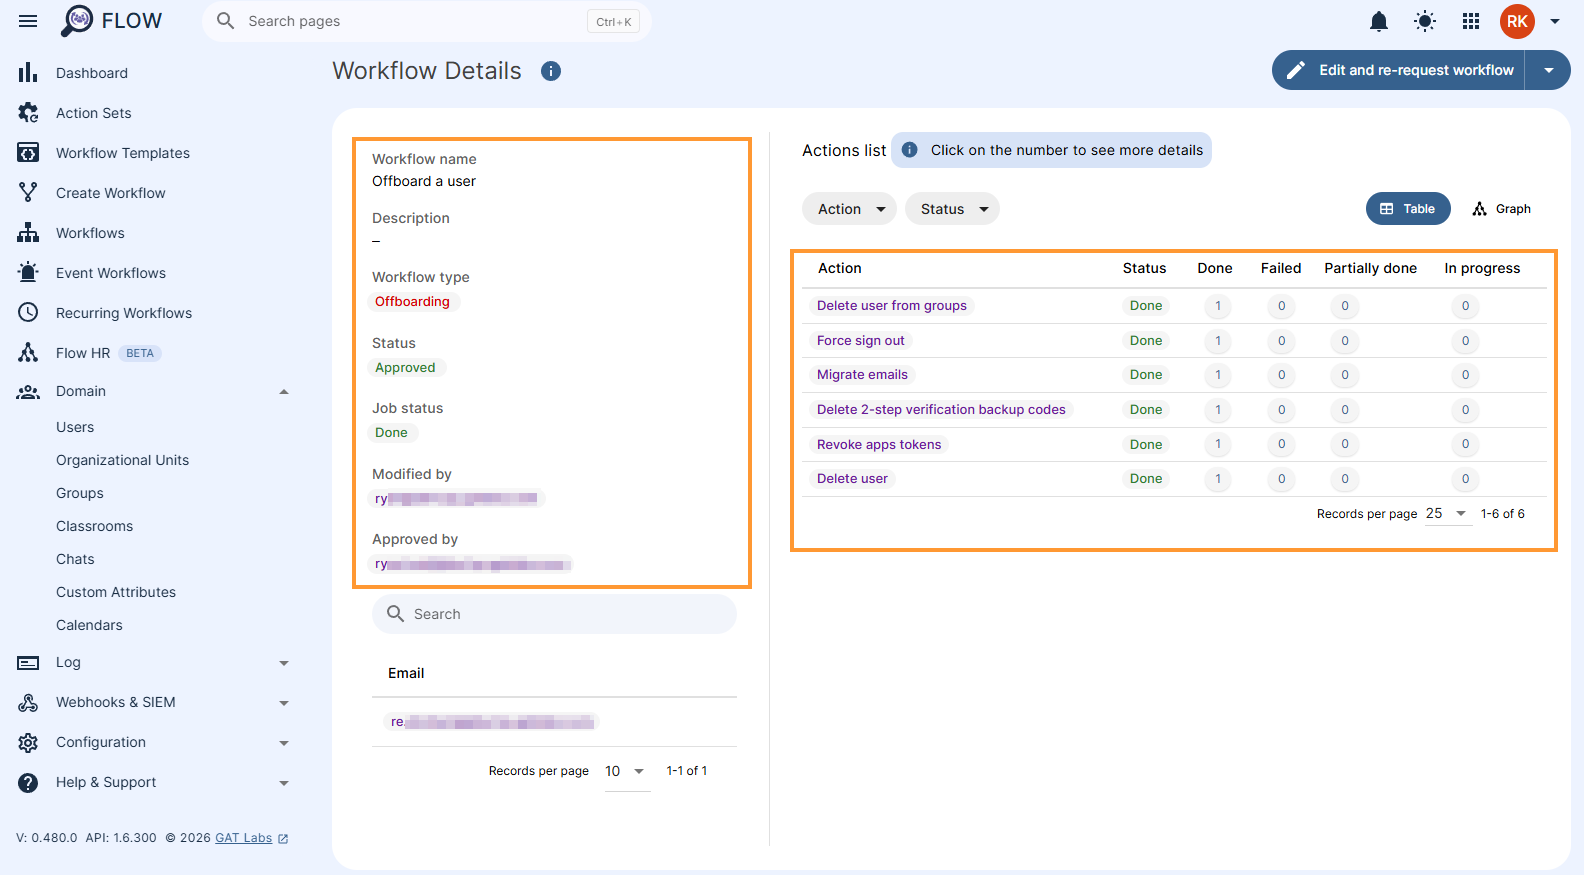Screen dimensions: 1584x875
Task: Switch to Graph view
Action: click(x=1502, y=209)
